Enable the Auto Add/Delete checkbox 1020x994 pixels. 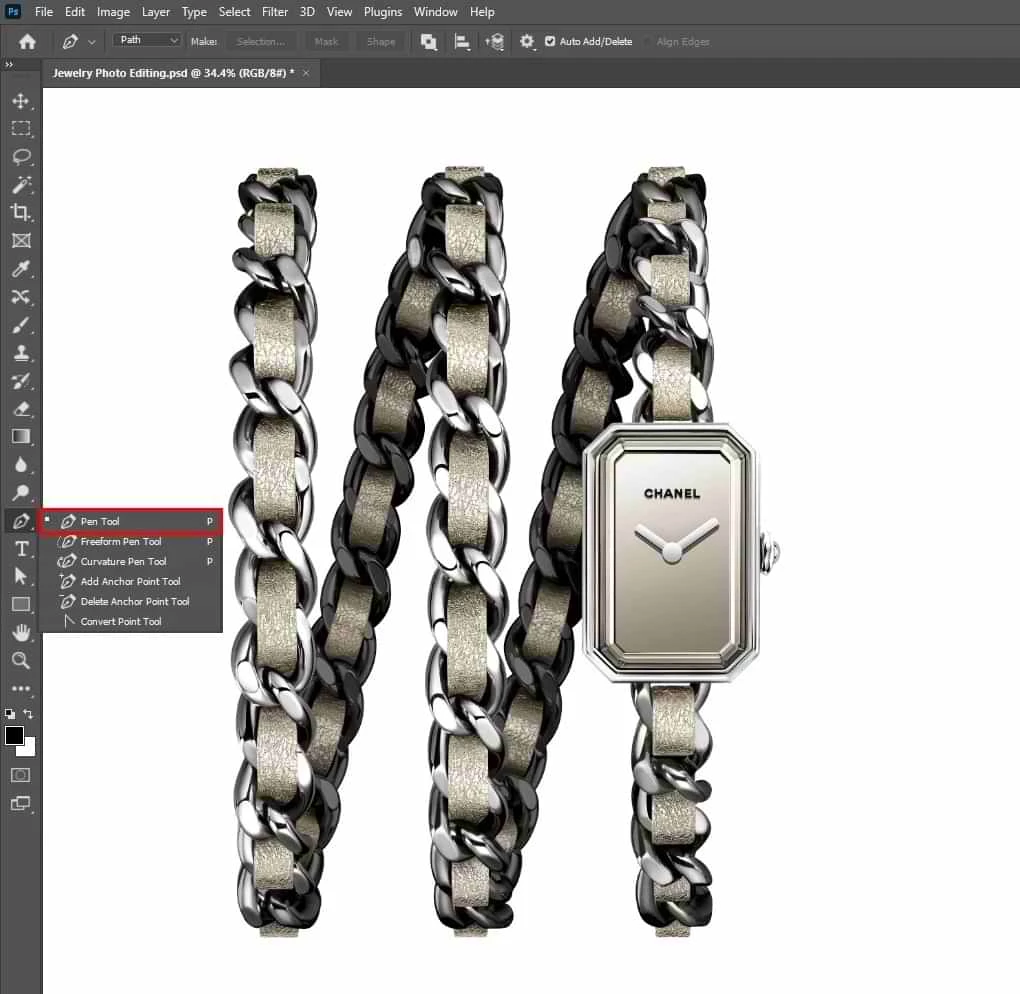pos(550,41)
